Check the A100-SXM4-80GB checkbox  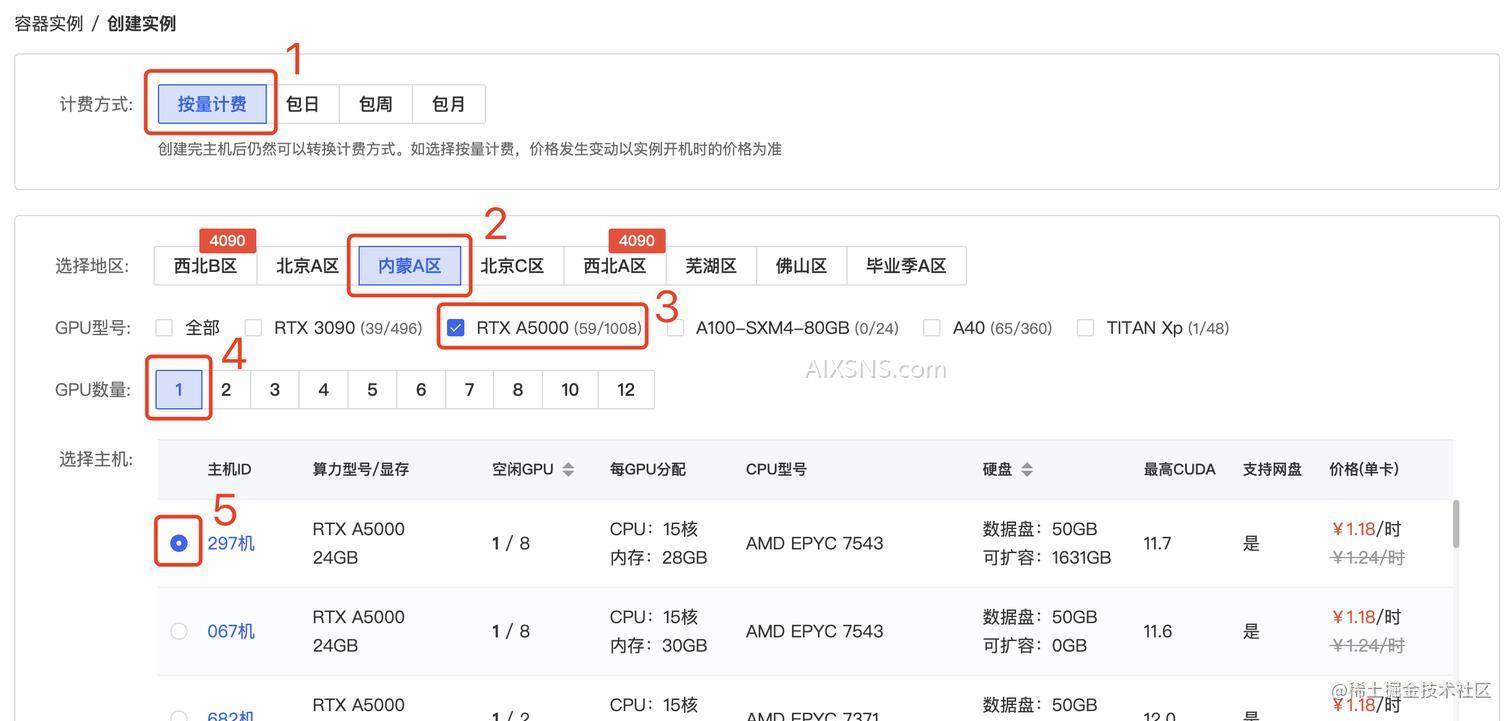pos(675,326)
